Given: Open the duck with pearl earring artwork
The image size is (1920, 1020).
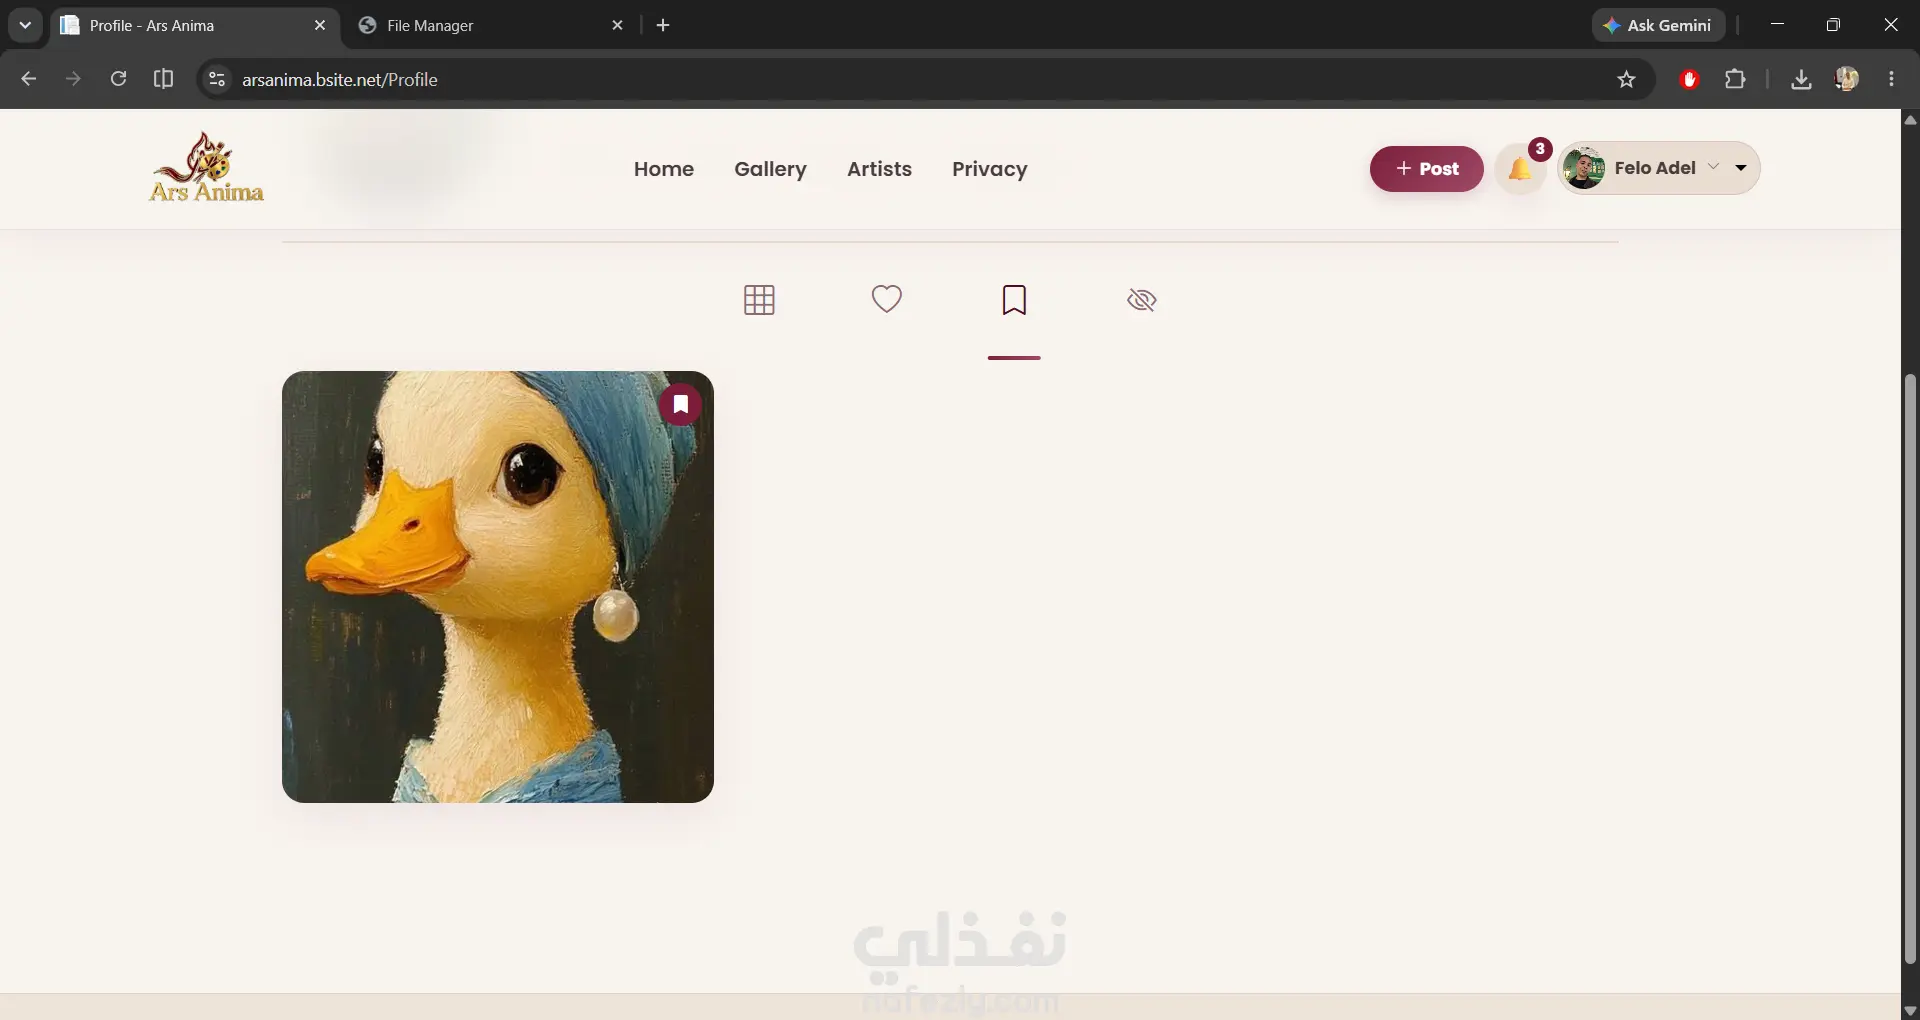Looking at the screenshot, I should (x=498, y=587).
